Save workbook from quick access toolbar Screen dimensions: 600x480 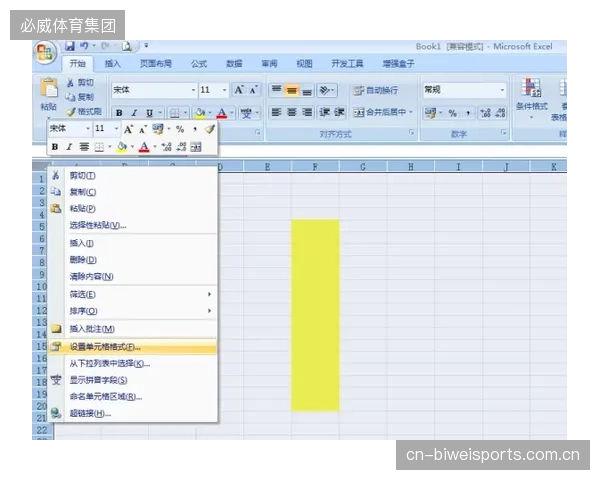tap(70, 46)
